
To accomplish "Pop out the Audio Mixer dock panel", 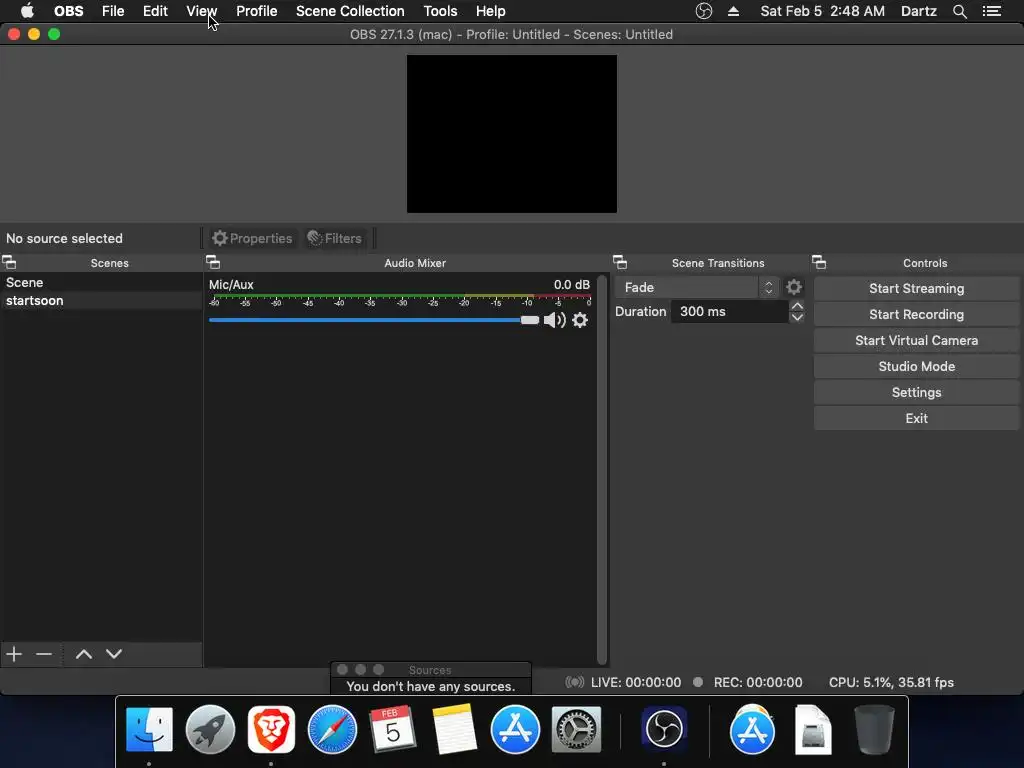I will click(x=213, y=263).
